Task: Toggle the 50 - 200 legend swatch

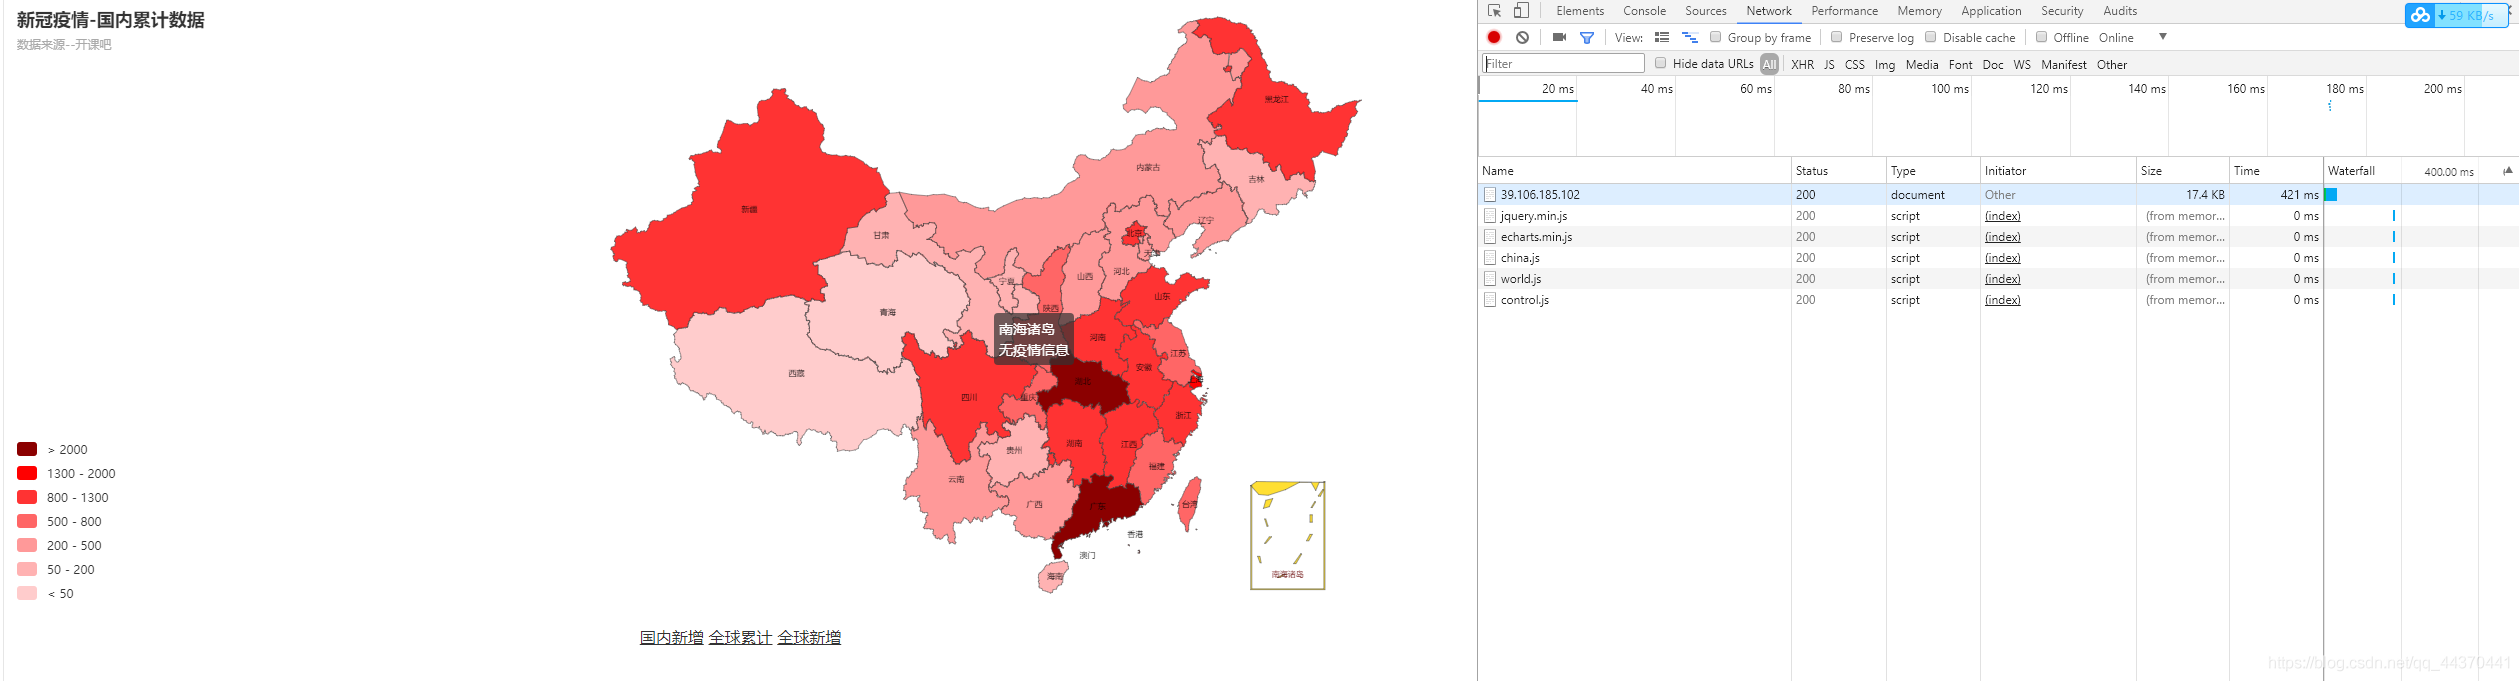Action: click(x=27, y=569)
